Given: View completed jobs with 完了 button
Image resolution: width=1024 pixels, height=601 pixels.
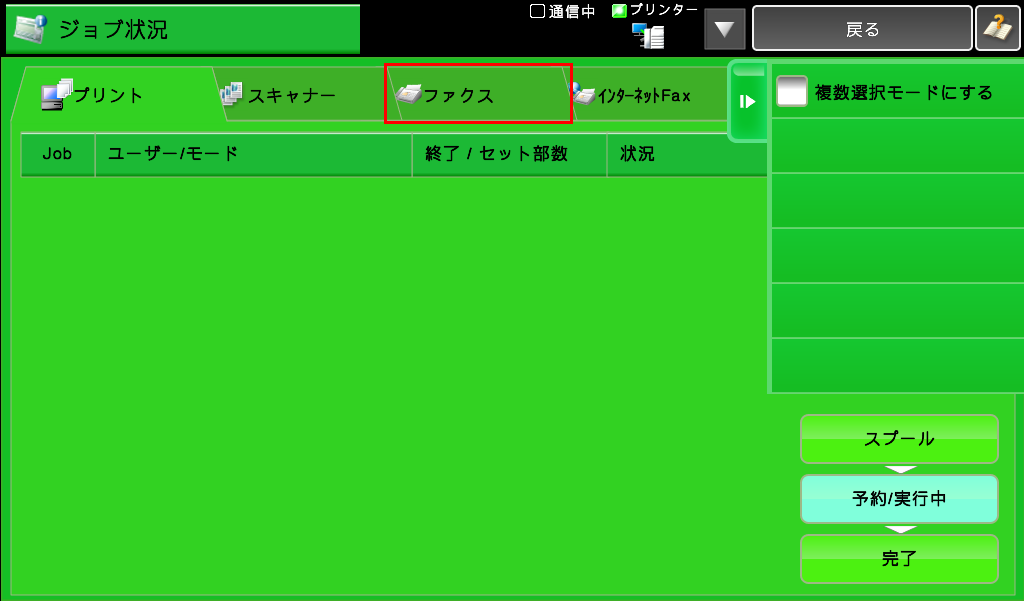Looking at the screenshot, I should tap(899, 558).
